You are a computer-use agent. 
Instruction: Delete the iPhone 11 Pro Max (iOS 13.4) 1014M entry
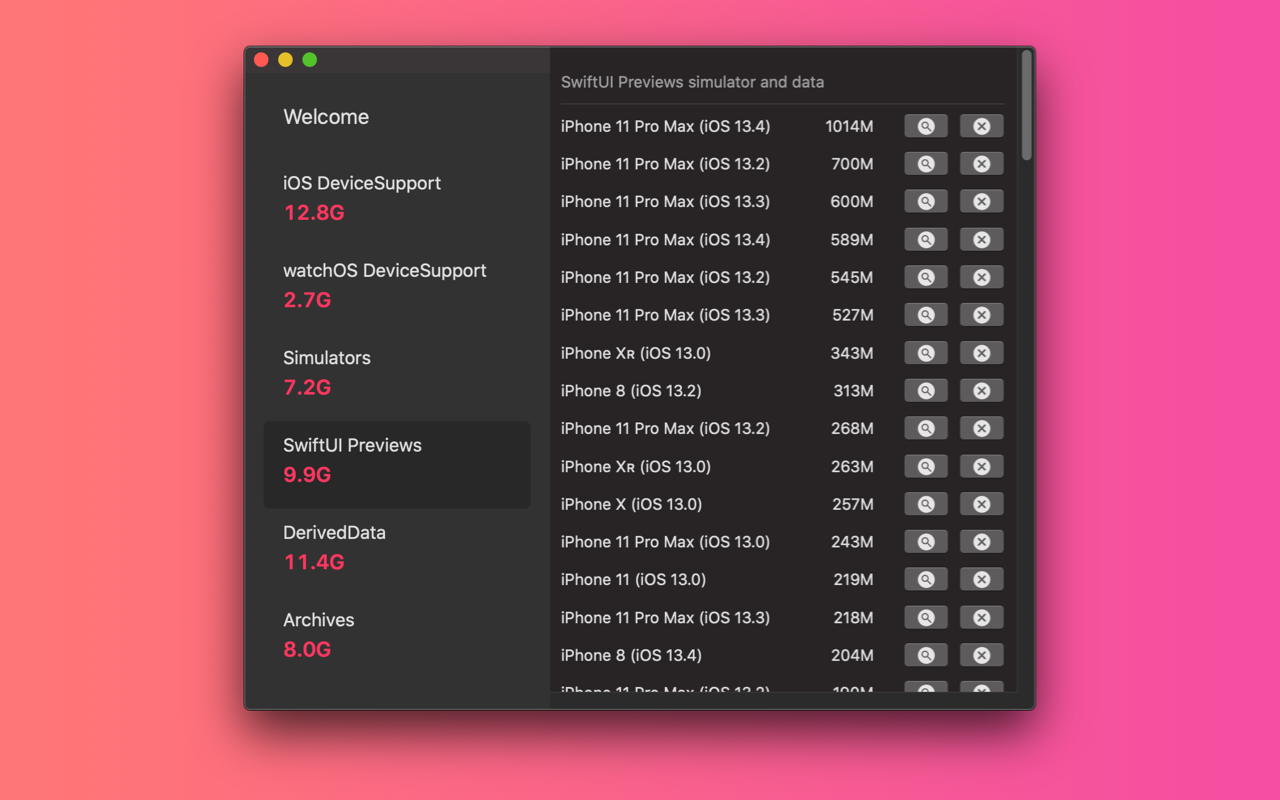[x=981, y=125]
